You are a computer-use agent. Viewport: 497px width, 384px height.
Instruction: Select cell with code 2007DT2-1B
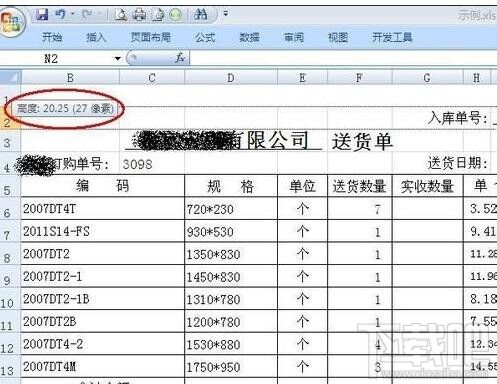pos(103,299)
